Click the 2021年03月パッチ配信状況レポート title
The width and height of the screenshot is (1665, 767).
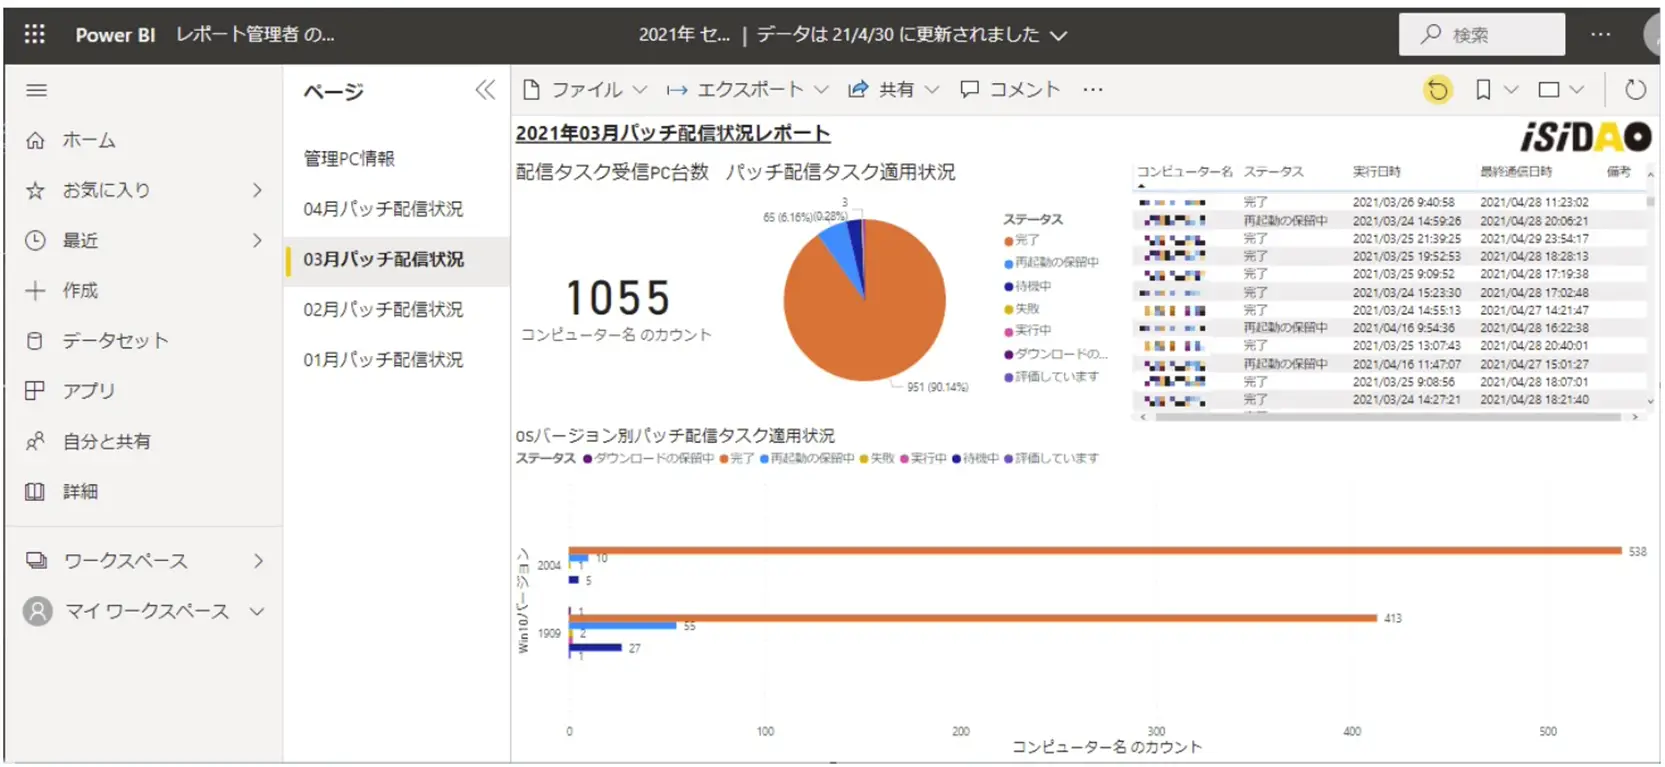[672, 133]
